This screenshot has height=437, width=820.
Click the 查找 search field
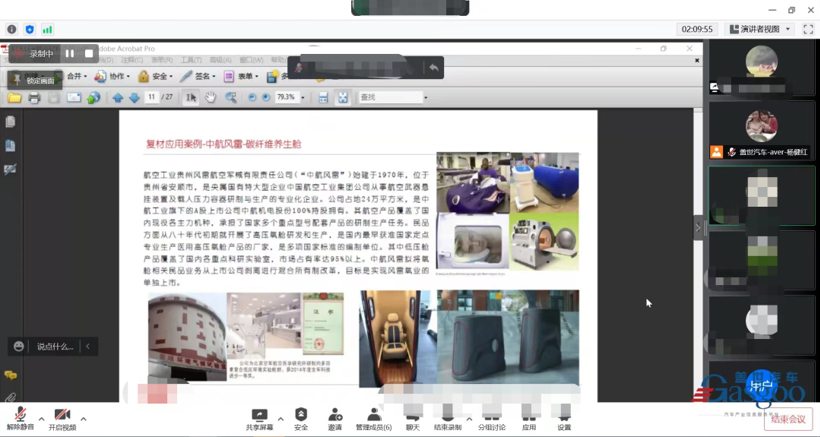(390, 97)
